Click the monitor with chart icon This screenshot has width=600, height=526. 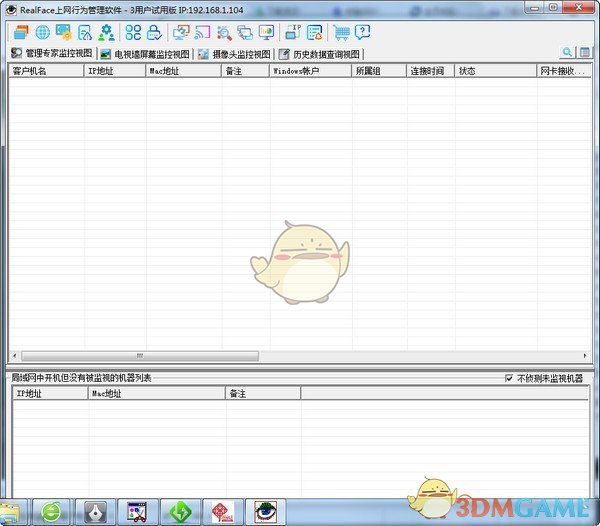click(266, 33)
